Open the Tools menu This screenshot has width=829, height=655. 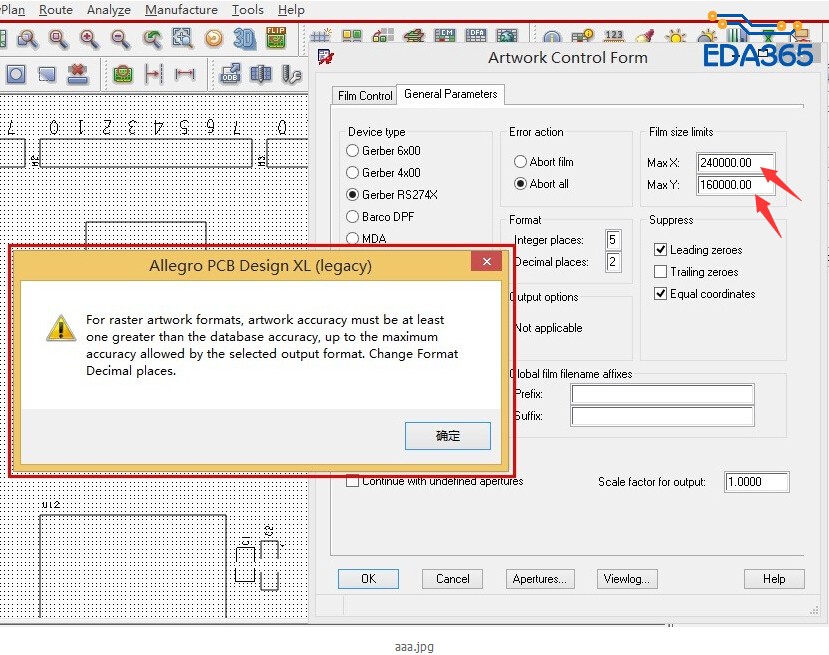(x=247, y=10)
